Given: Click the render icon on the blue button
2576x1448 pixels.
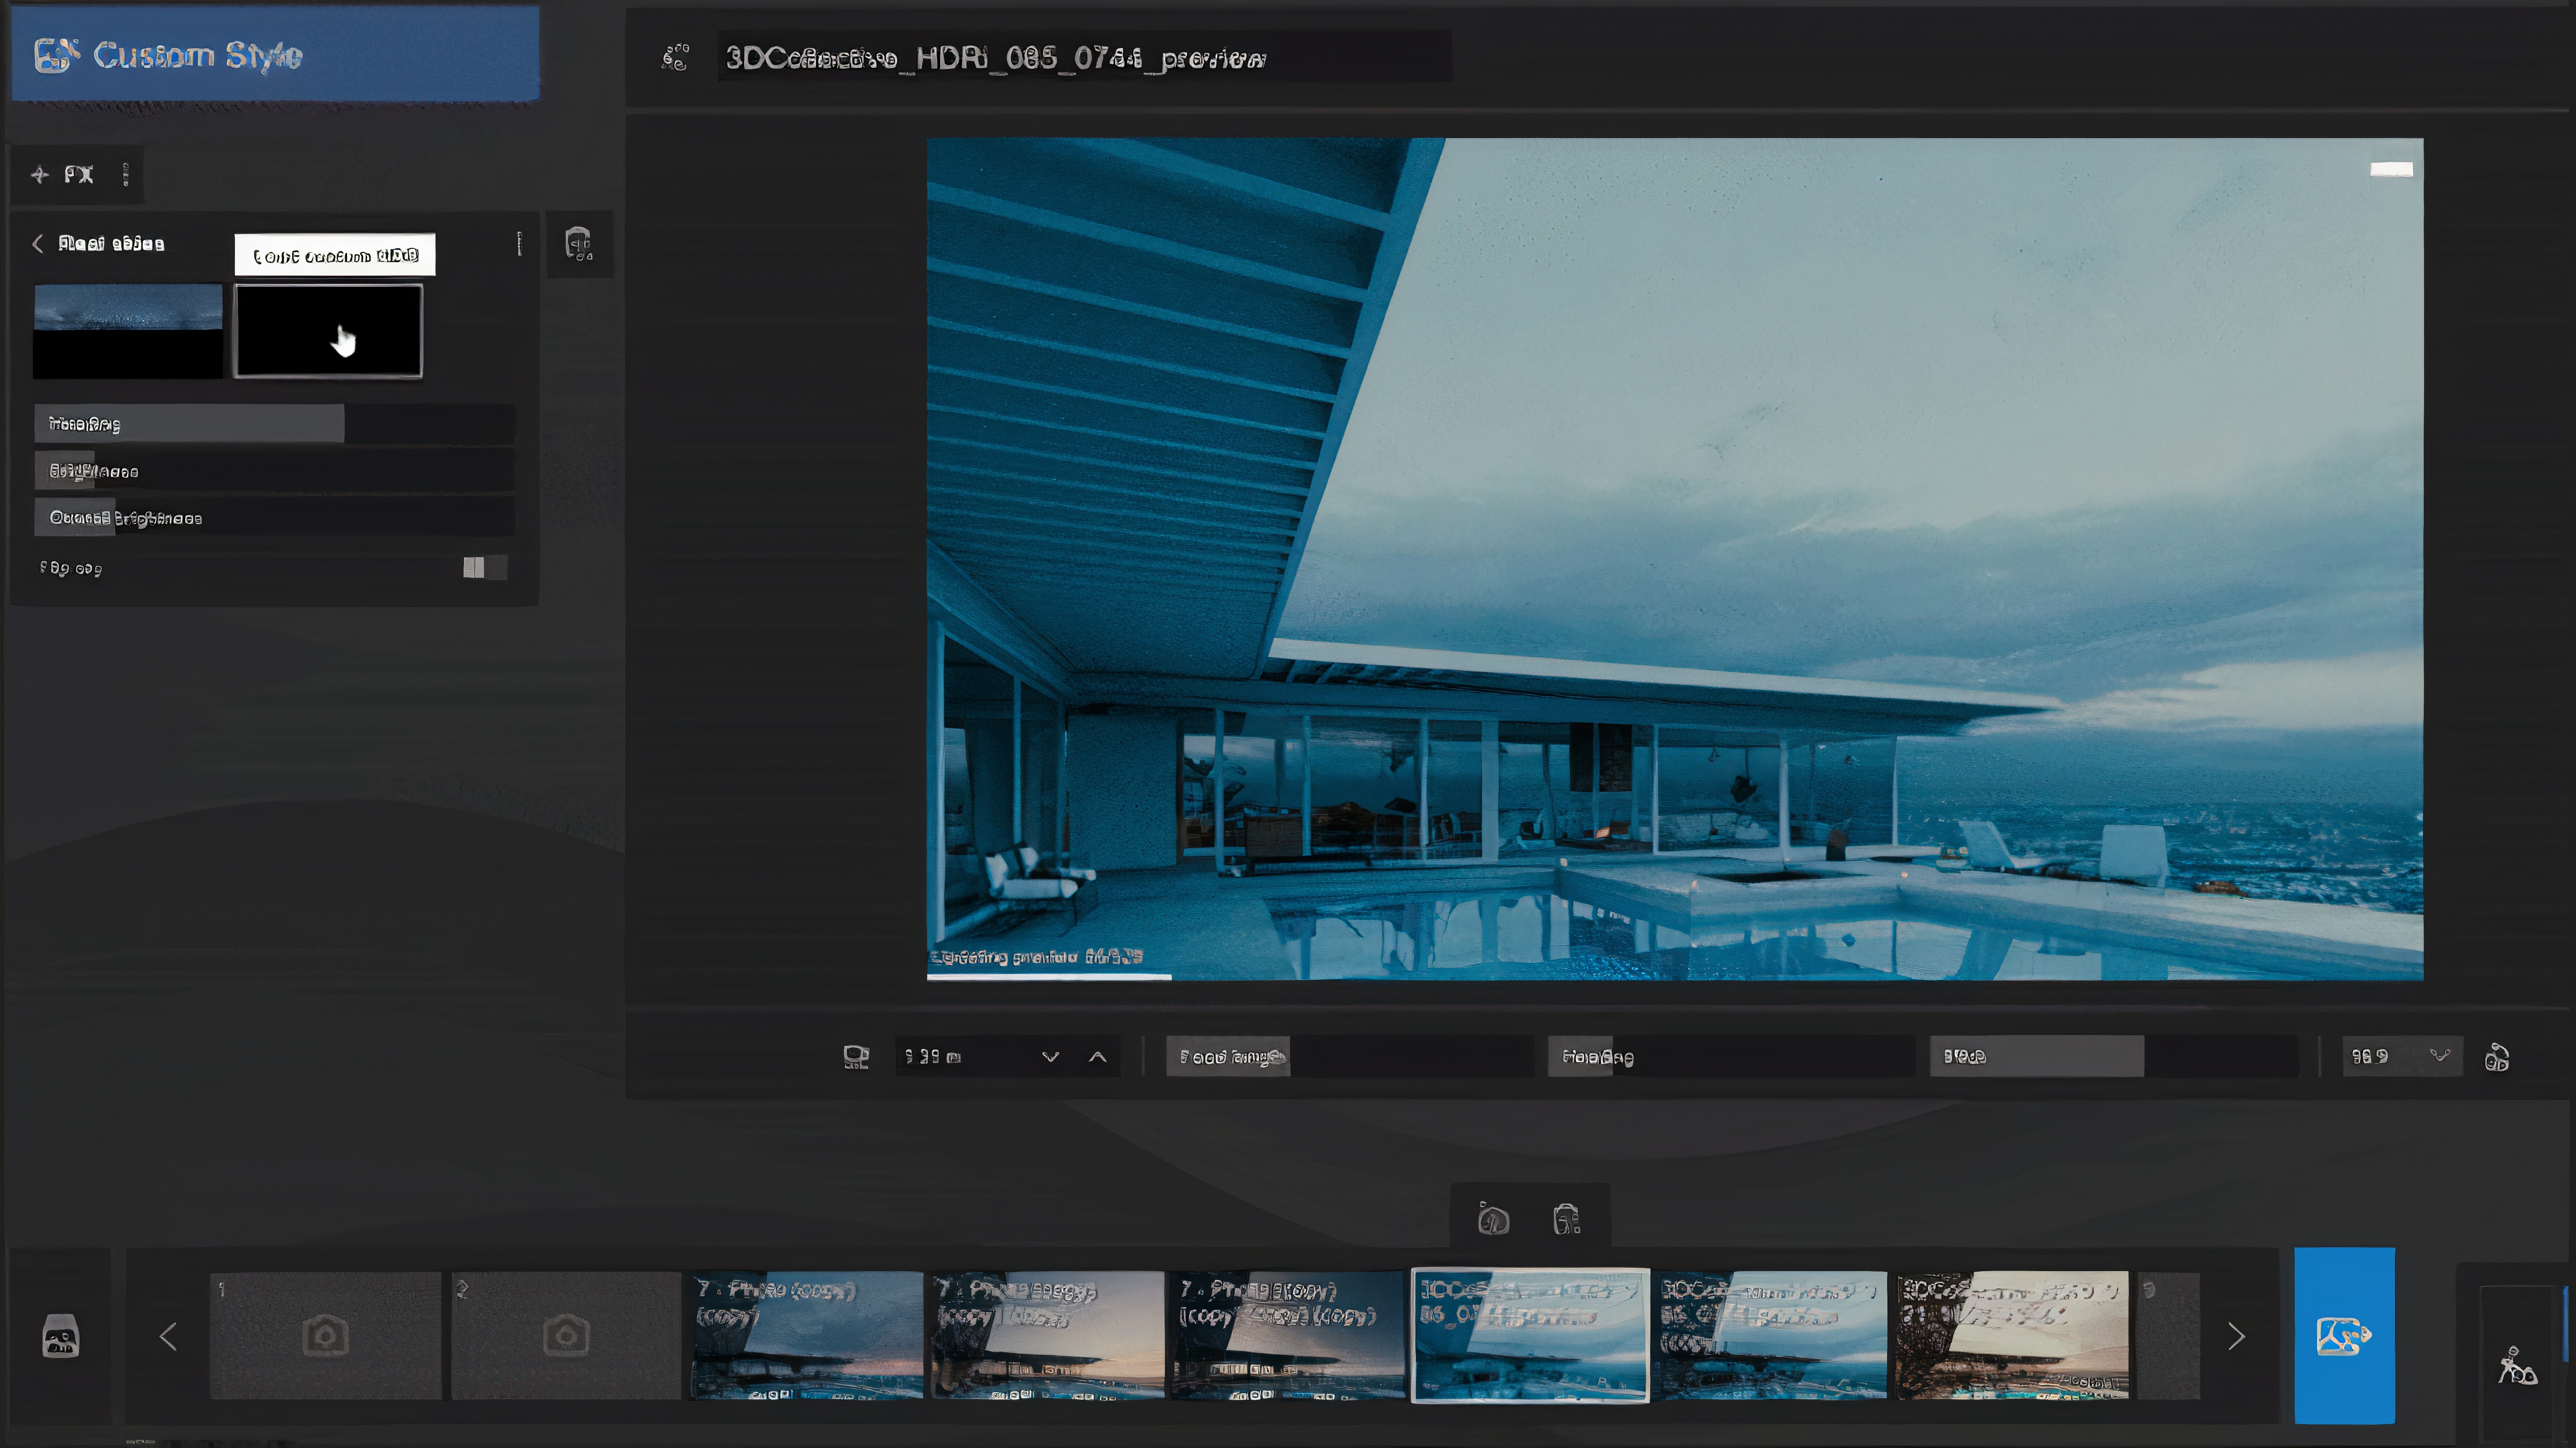Looking at the screenshot, I should click(x=2344, y=1335).
